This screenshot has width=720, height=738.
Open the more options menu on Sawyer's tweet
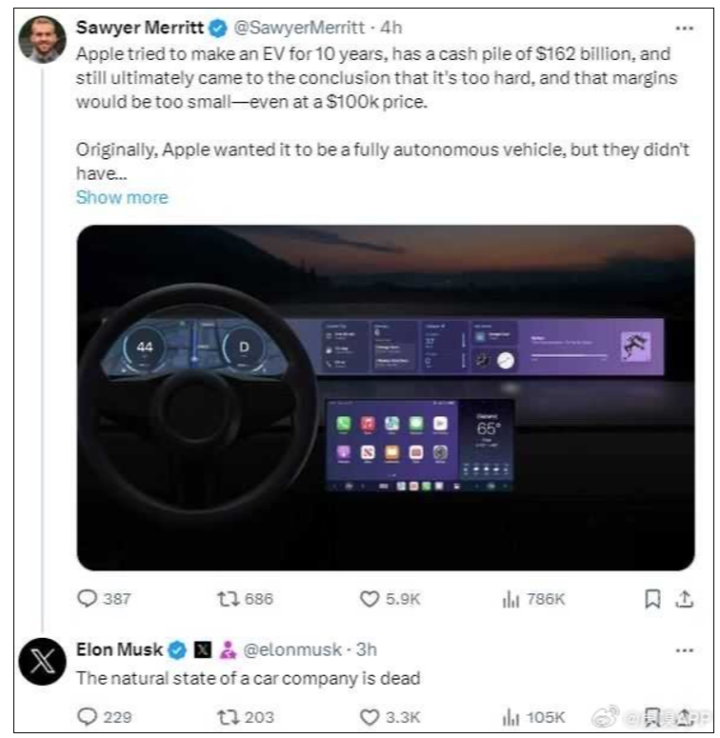pos(684,28)
